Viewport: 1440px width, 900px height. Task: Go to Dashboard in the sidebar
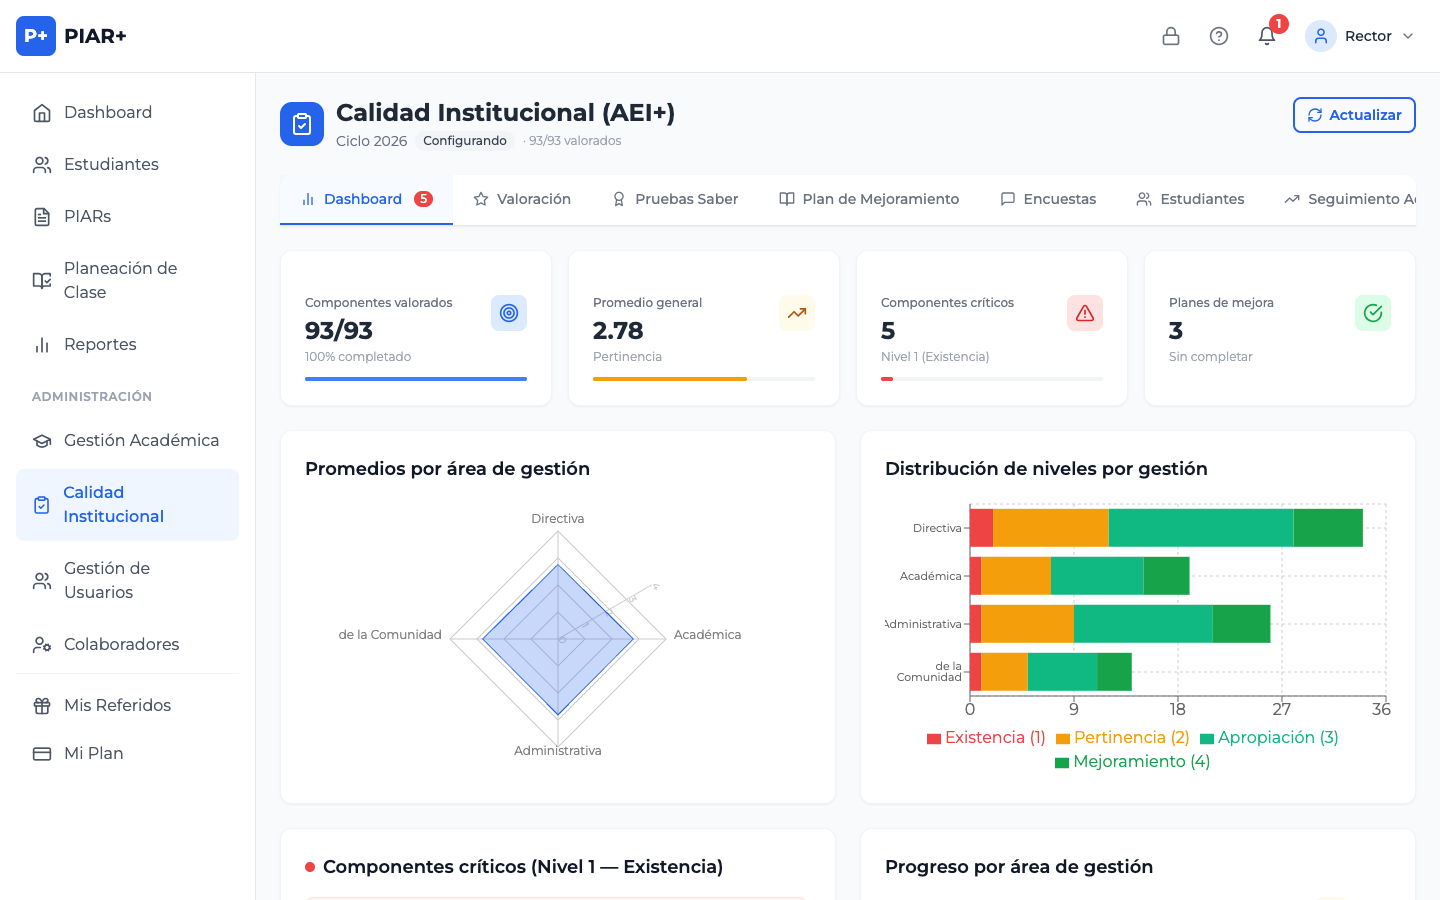[x=128, y=112]
